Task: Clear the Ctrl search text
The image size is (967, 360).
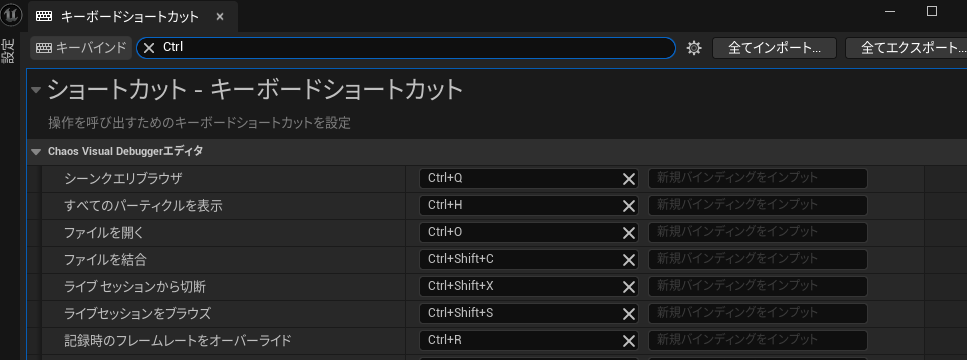Action: click(x=149, y=48)
